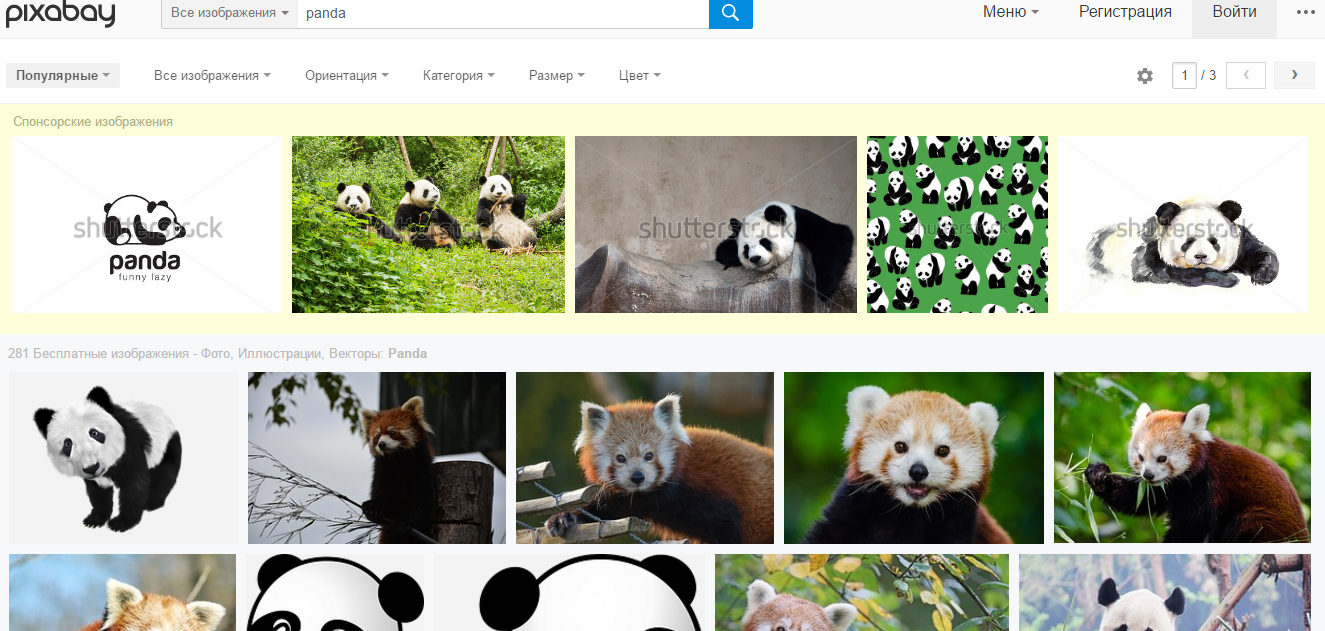Open the gear settings icon
This screenshot has height=631, width=1325.
1145,76
